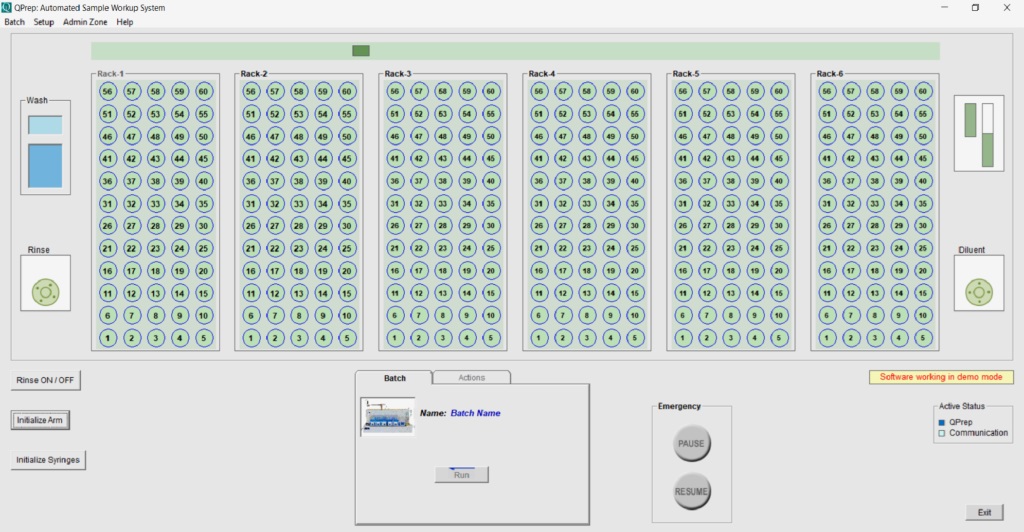The height and width of the screenshot is (532, 1024).
Task: Select the large blue Wash container
Action: pos(45,166)
